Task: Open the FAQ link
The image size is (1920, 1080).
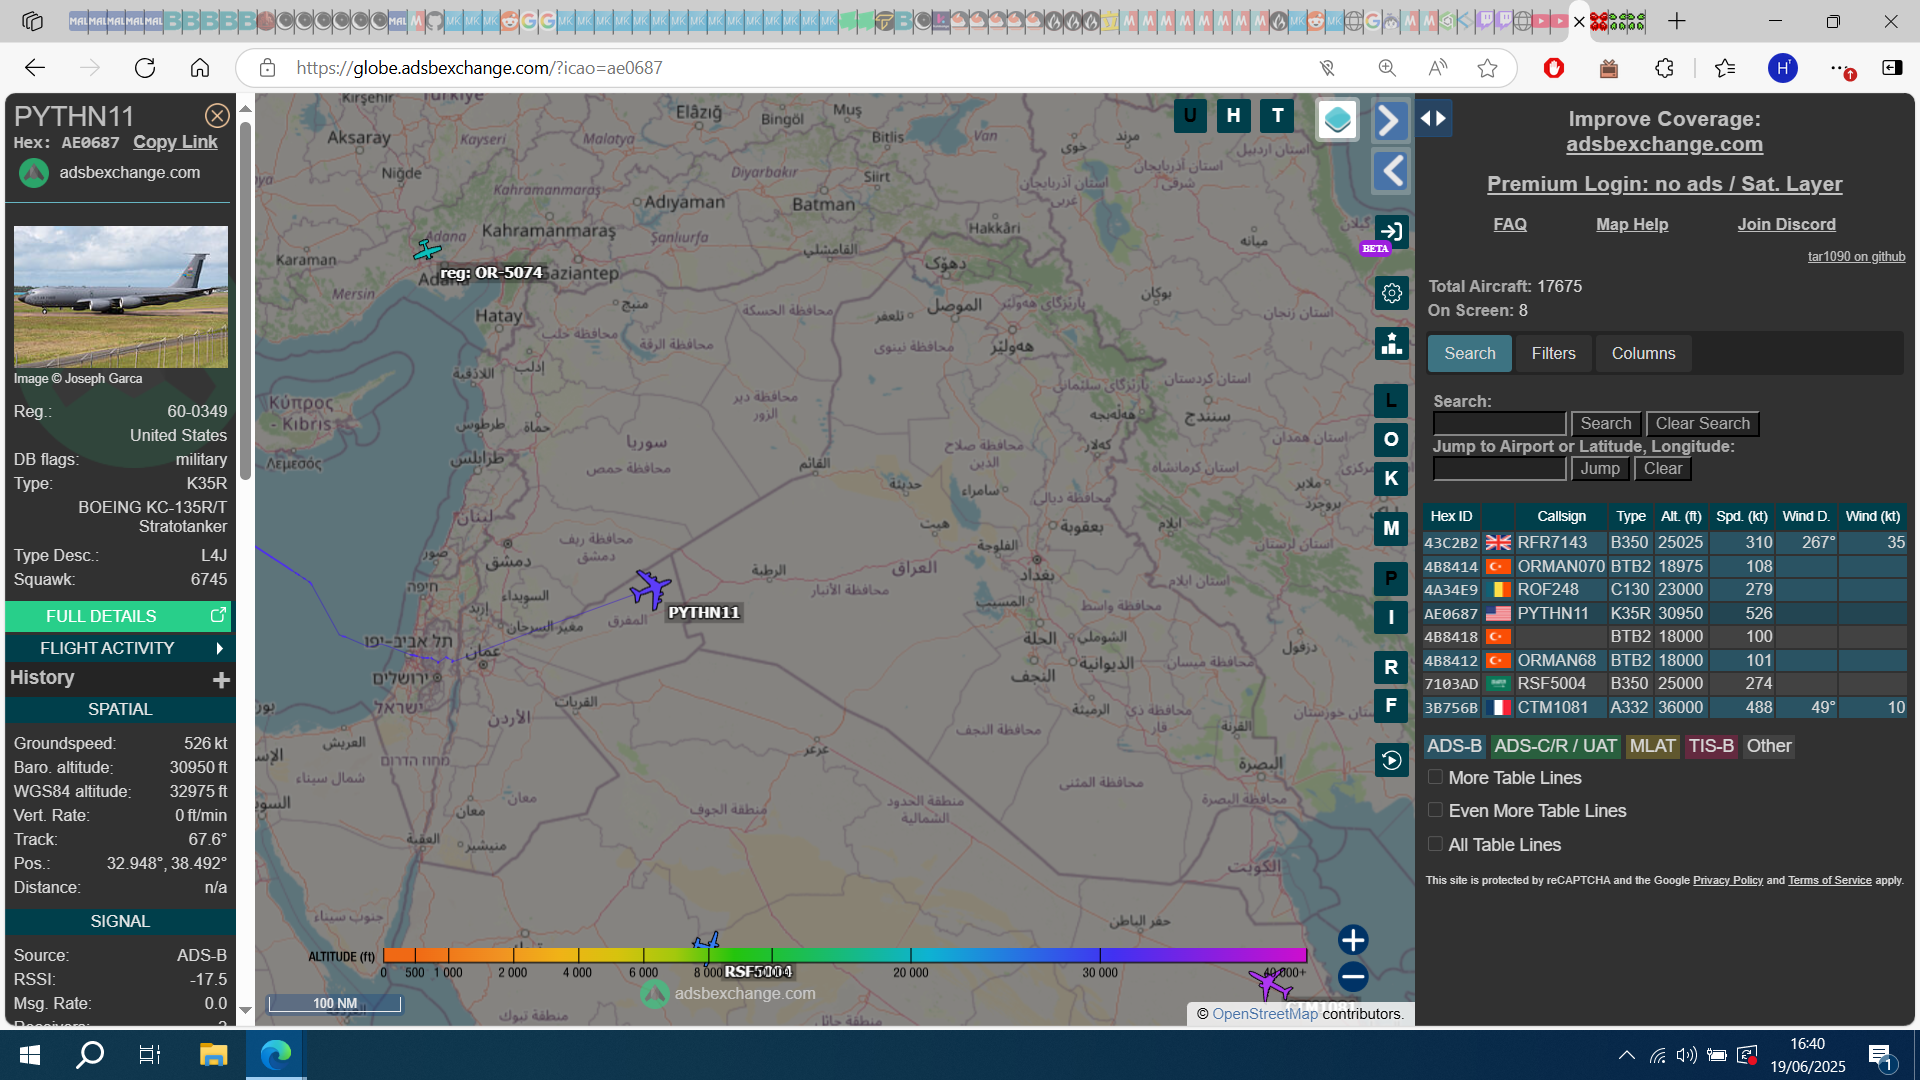Action: (x=1510, y=225)
